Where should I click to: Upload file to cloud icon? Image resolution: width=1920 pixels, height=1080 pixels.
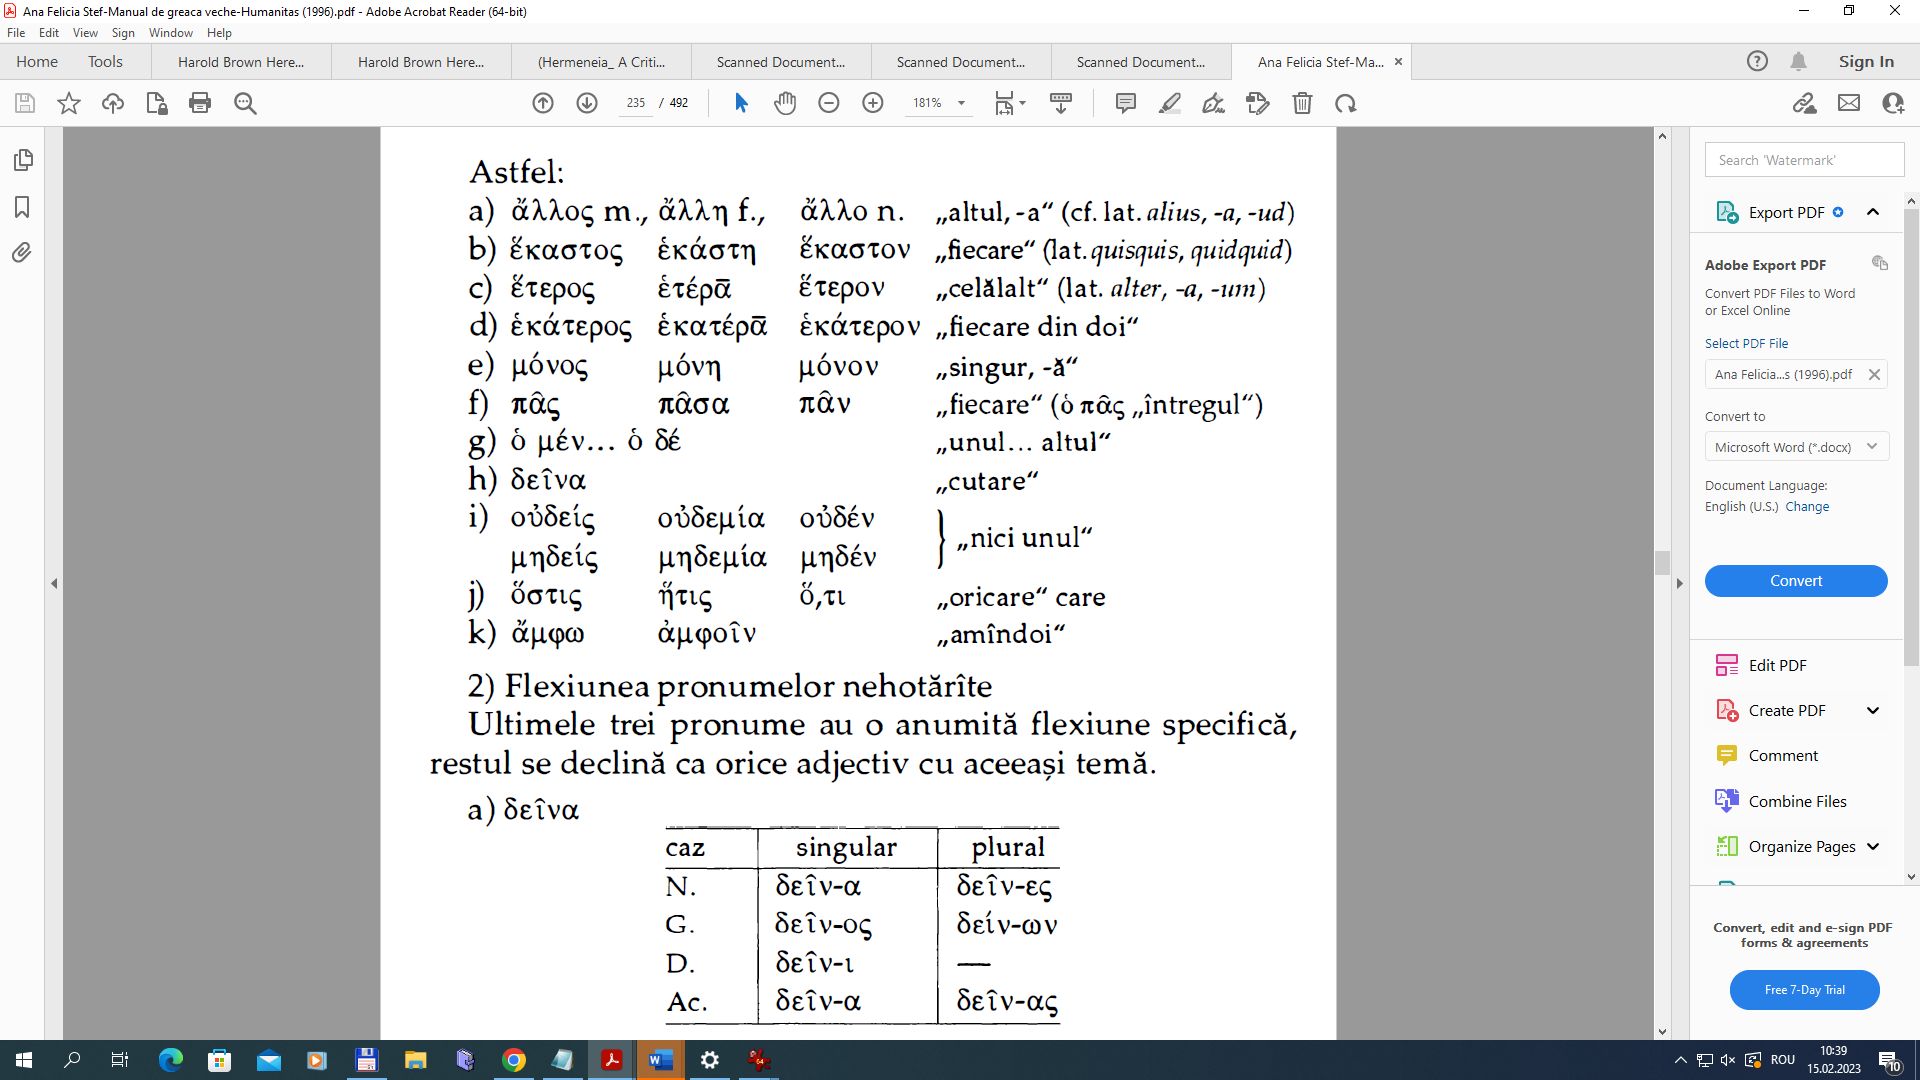tap(113, 103)
